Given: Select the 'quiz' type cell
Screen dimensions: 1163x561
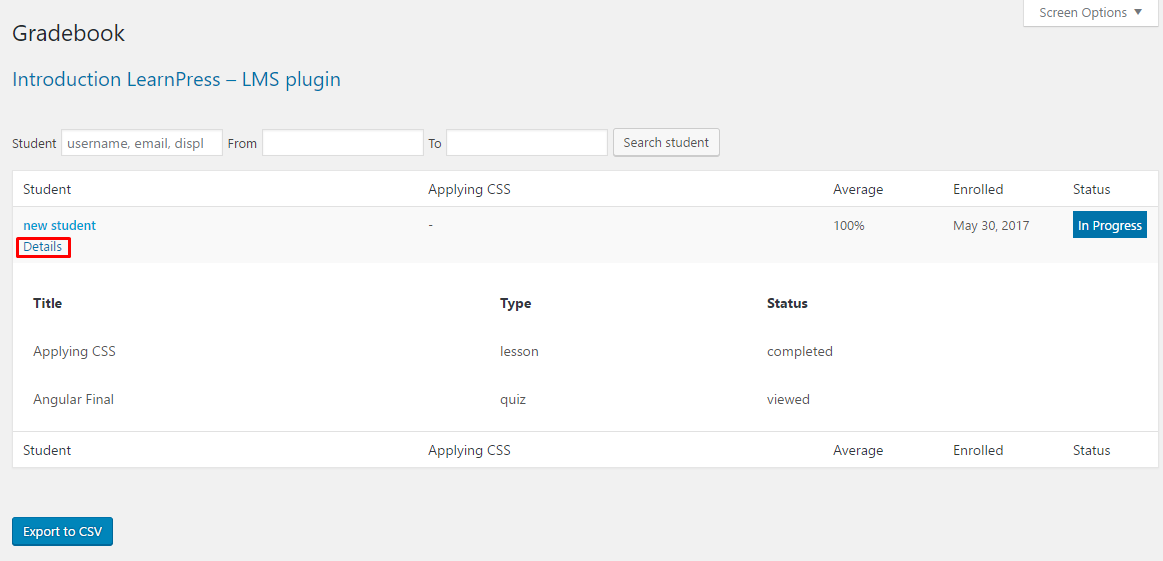Looking at the screenshot, I should tap(513, 399).
